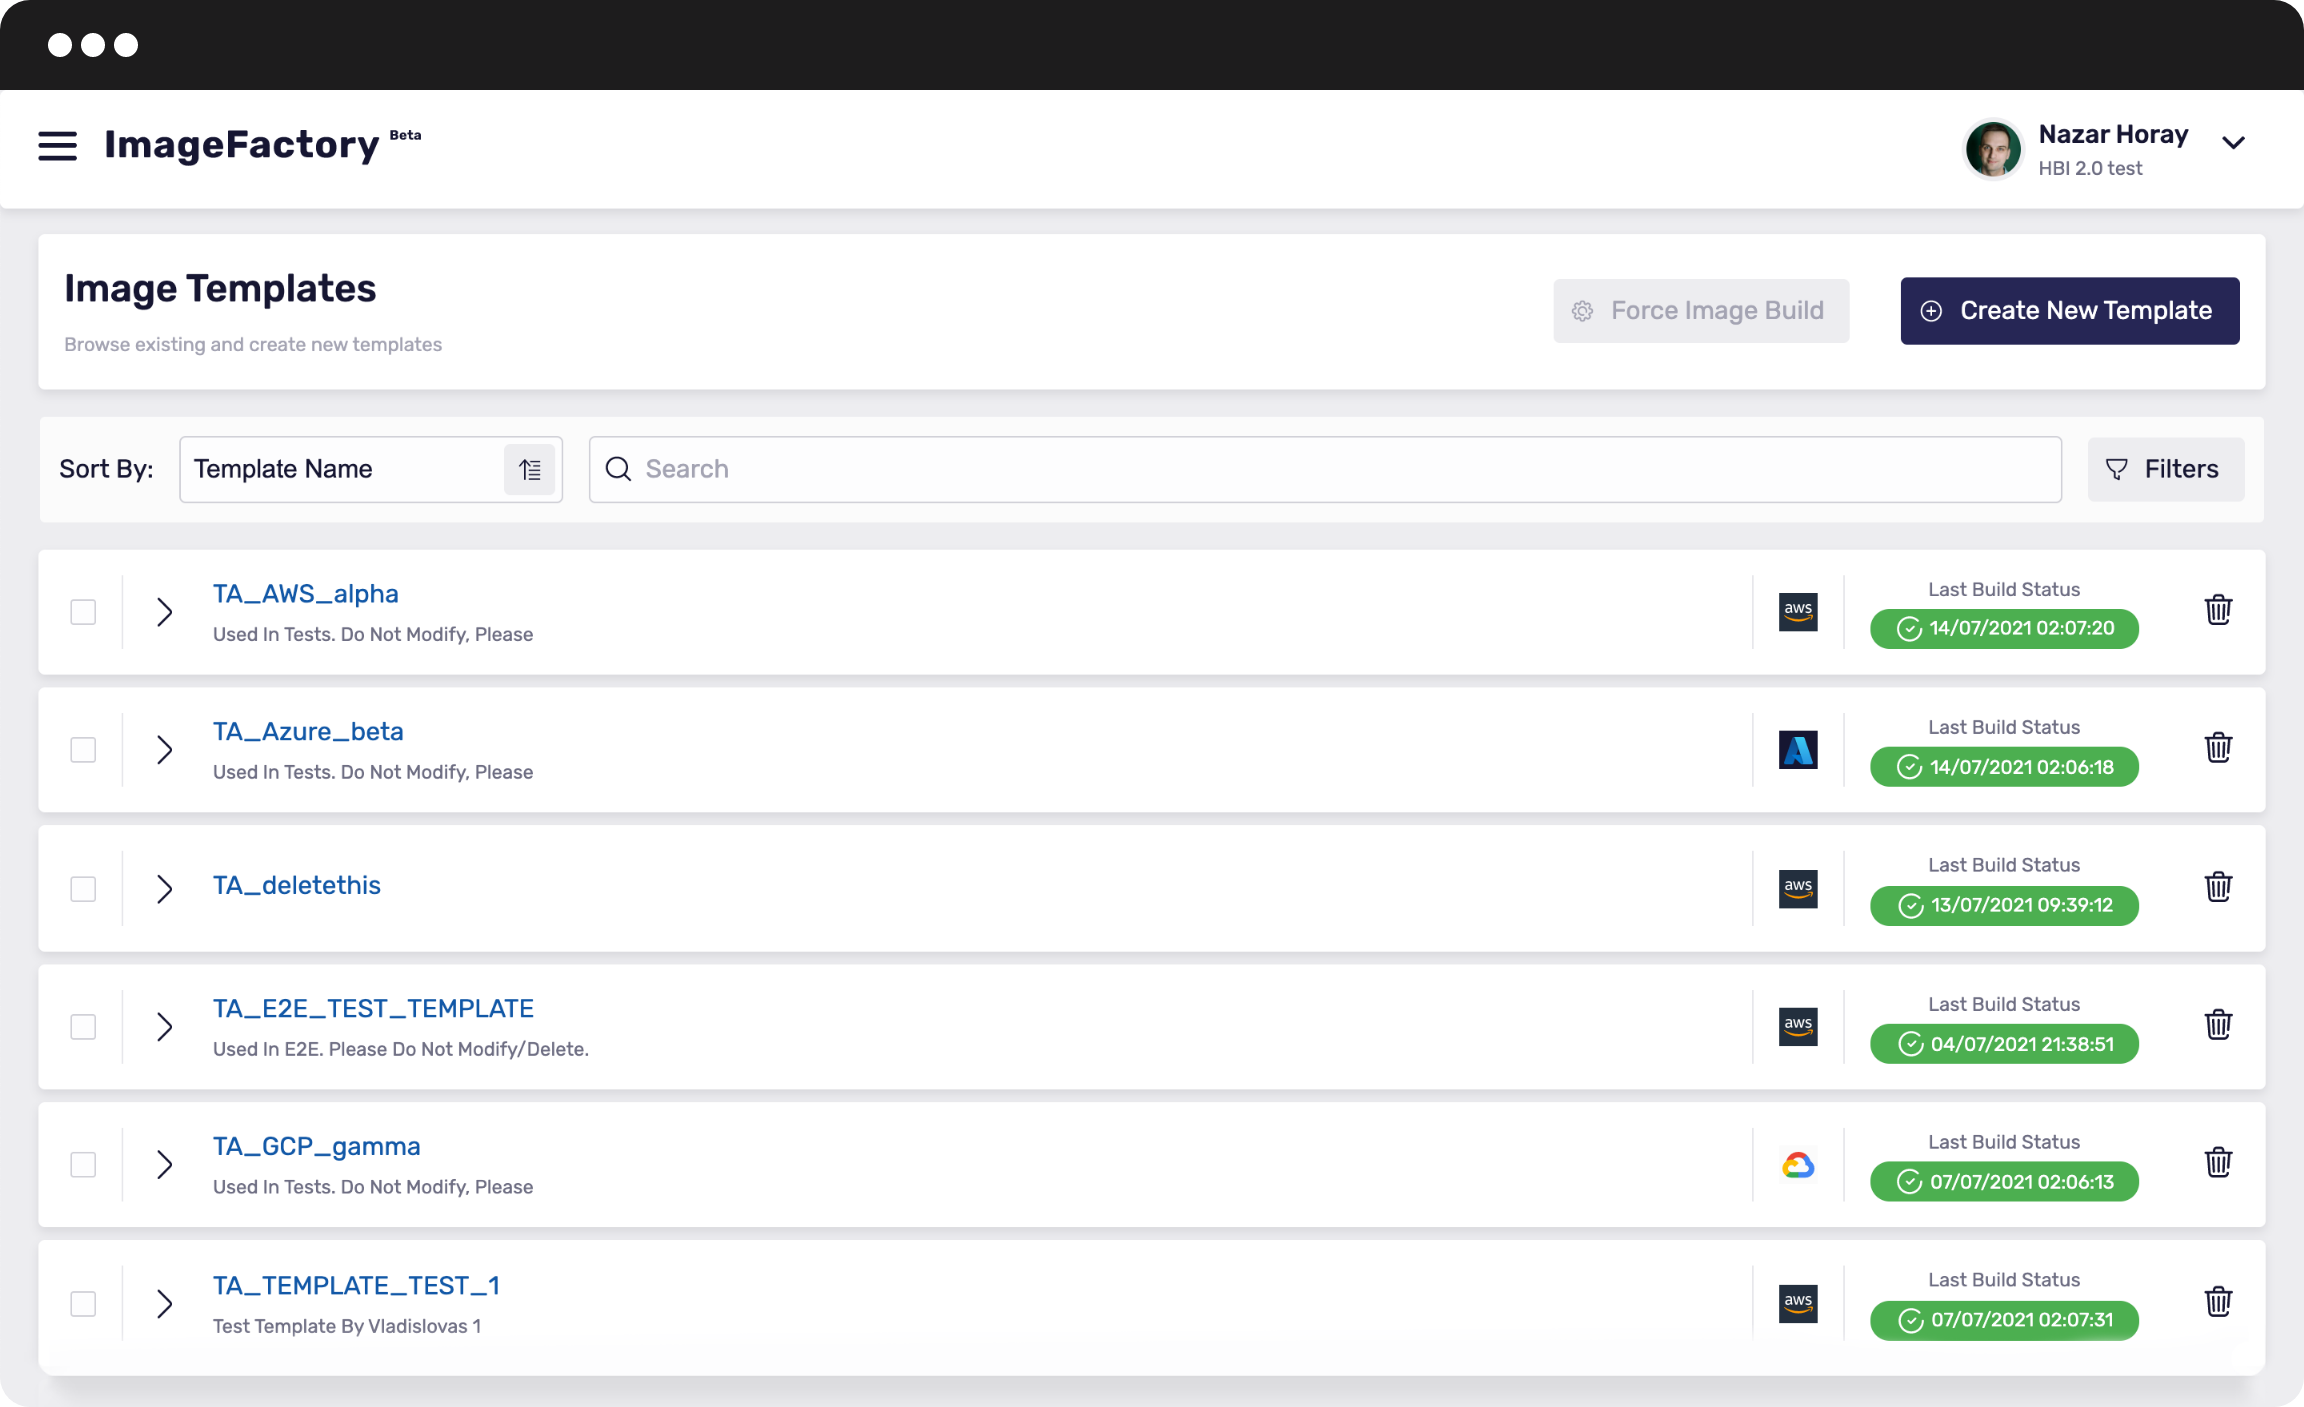The width and height of the screenshot is (2304, 1407).
Task: Open the ImageFactory hamburger menu
Action: pyautogui.click(x=58, y=146)
